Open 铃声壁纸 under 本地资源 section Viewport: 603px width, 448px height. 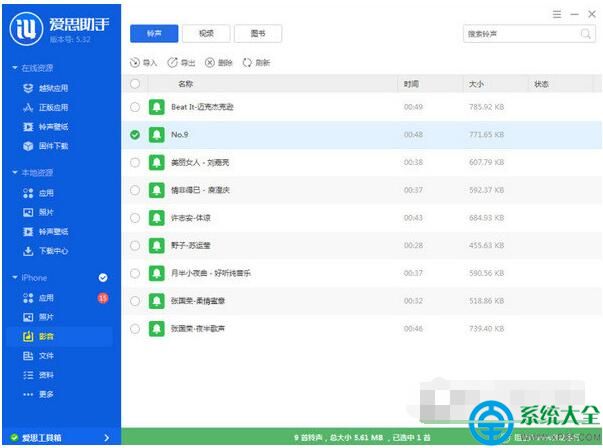tap(46, 231)
